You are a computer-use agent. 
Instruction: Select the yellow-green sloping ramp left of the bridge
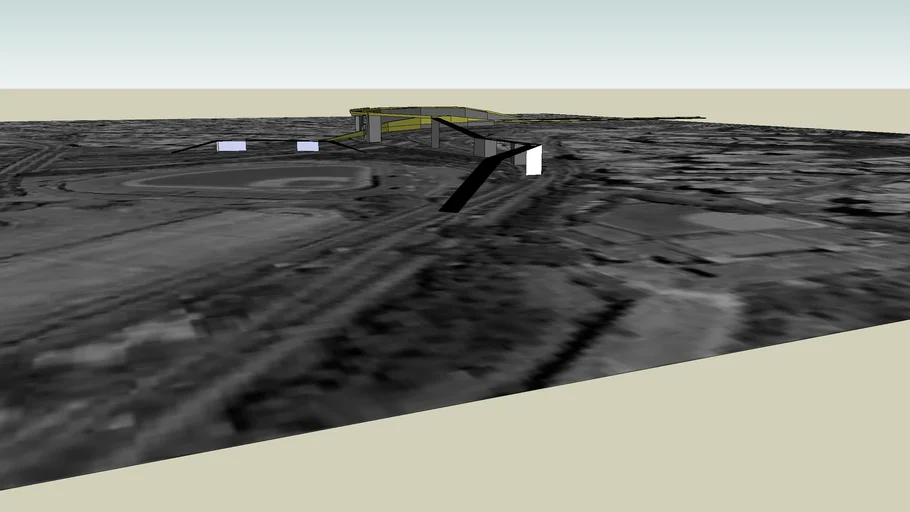point(347,136)
